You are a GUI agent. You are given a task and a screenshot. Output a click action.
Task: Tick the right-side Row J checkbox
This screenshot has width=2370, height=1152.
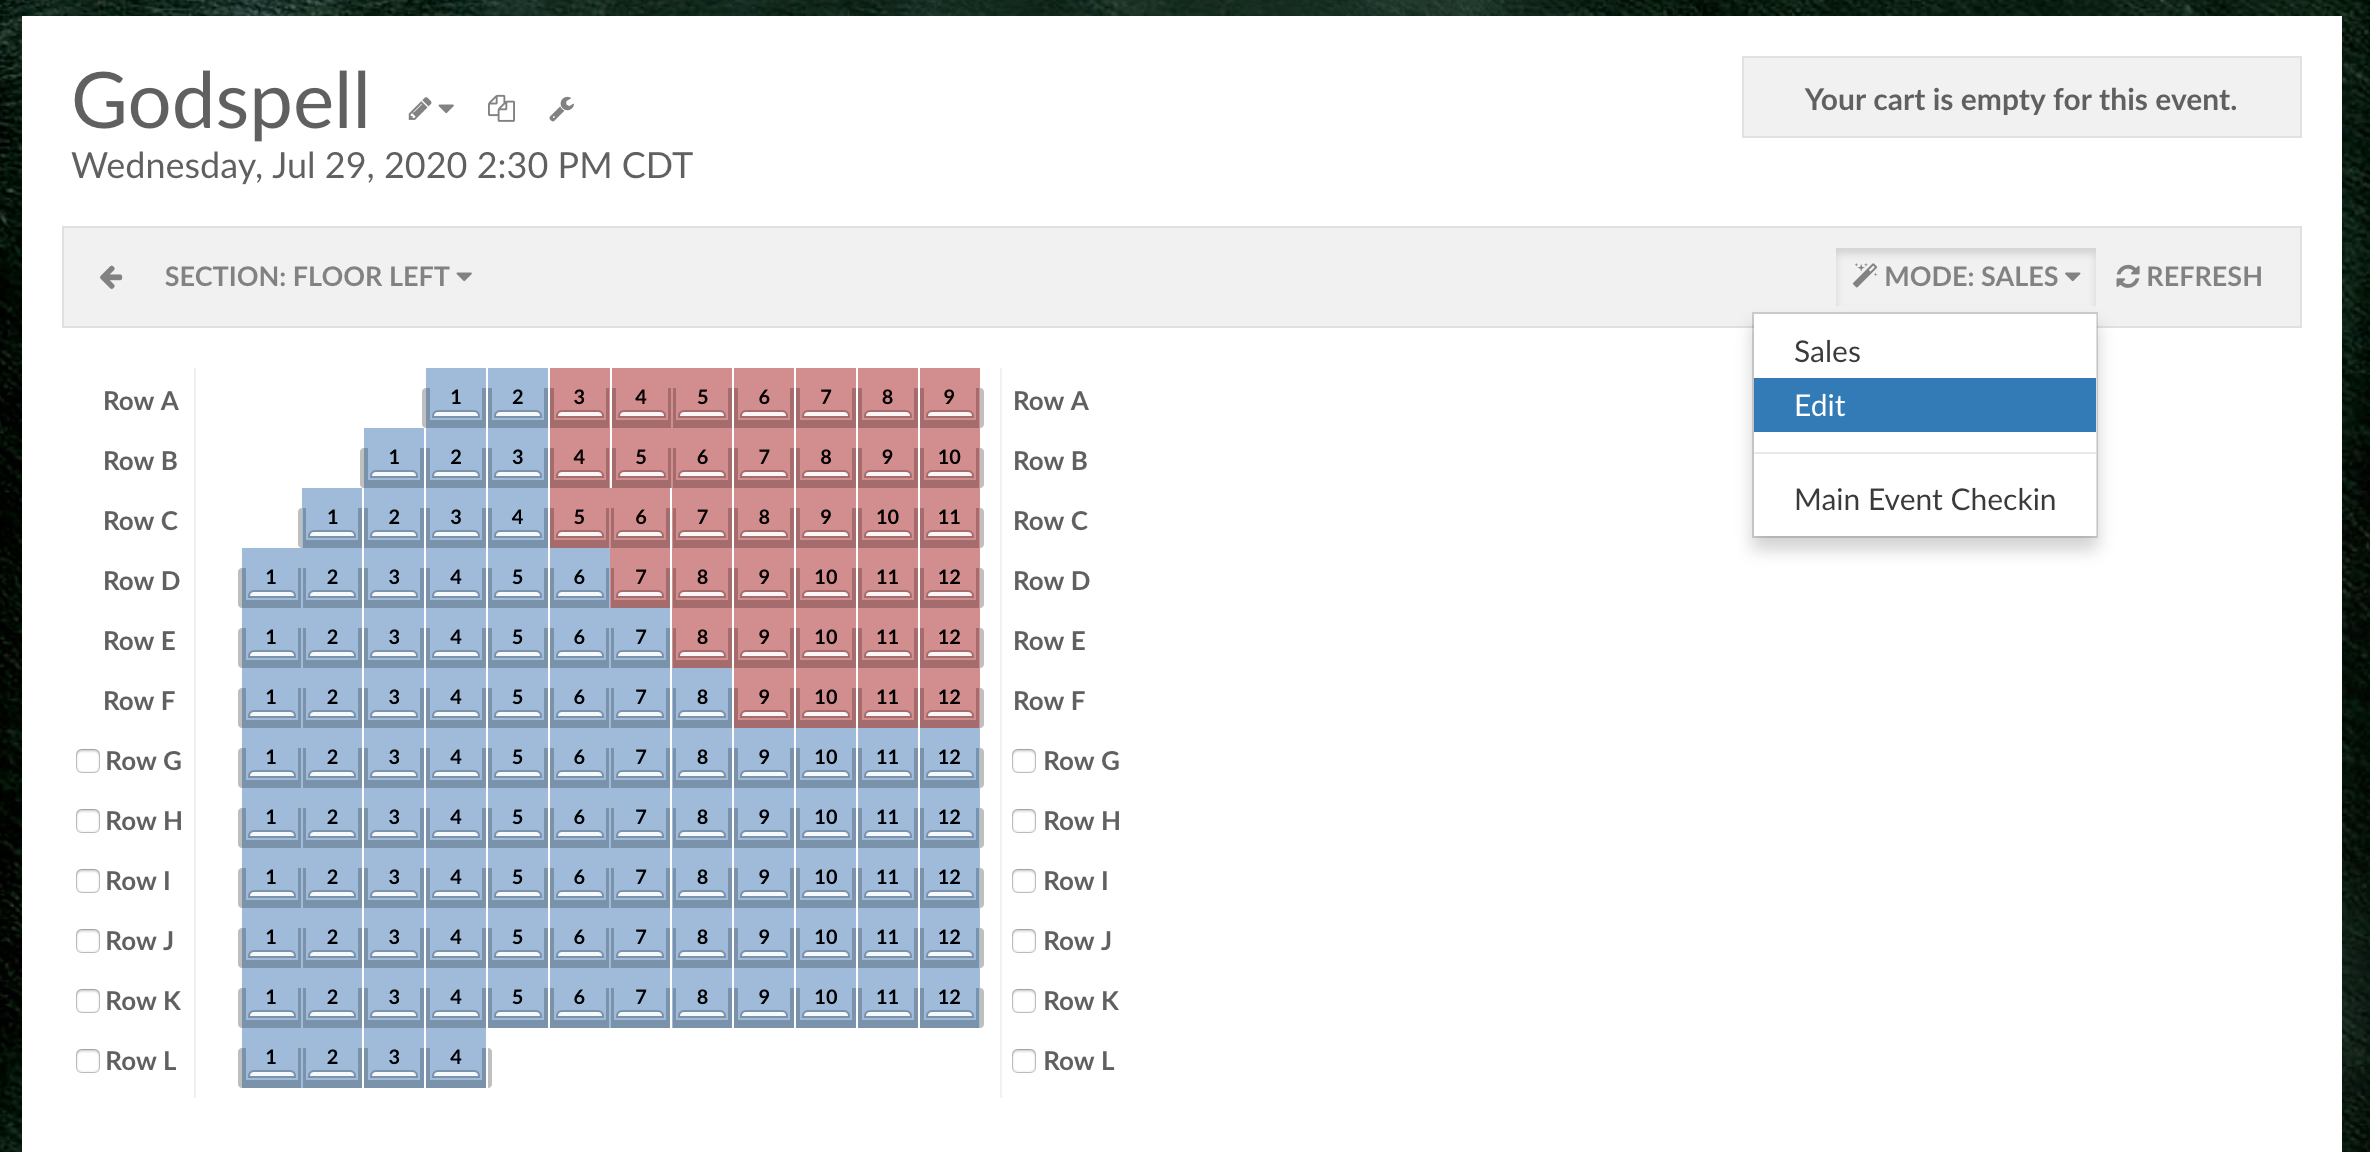coord(1024,941)
